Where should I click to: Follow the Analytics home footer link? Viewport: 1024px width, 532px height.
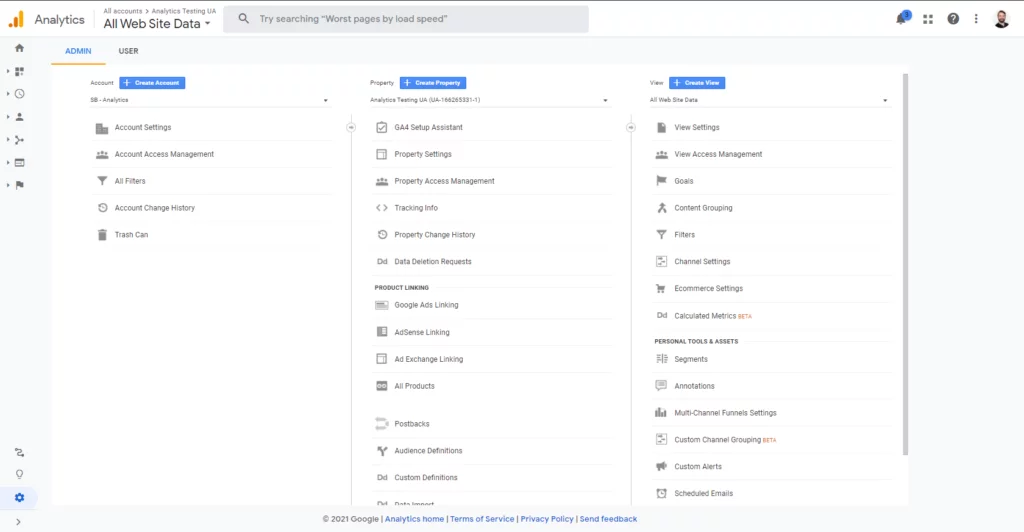(414, 519)
